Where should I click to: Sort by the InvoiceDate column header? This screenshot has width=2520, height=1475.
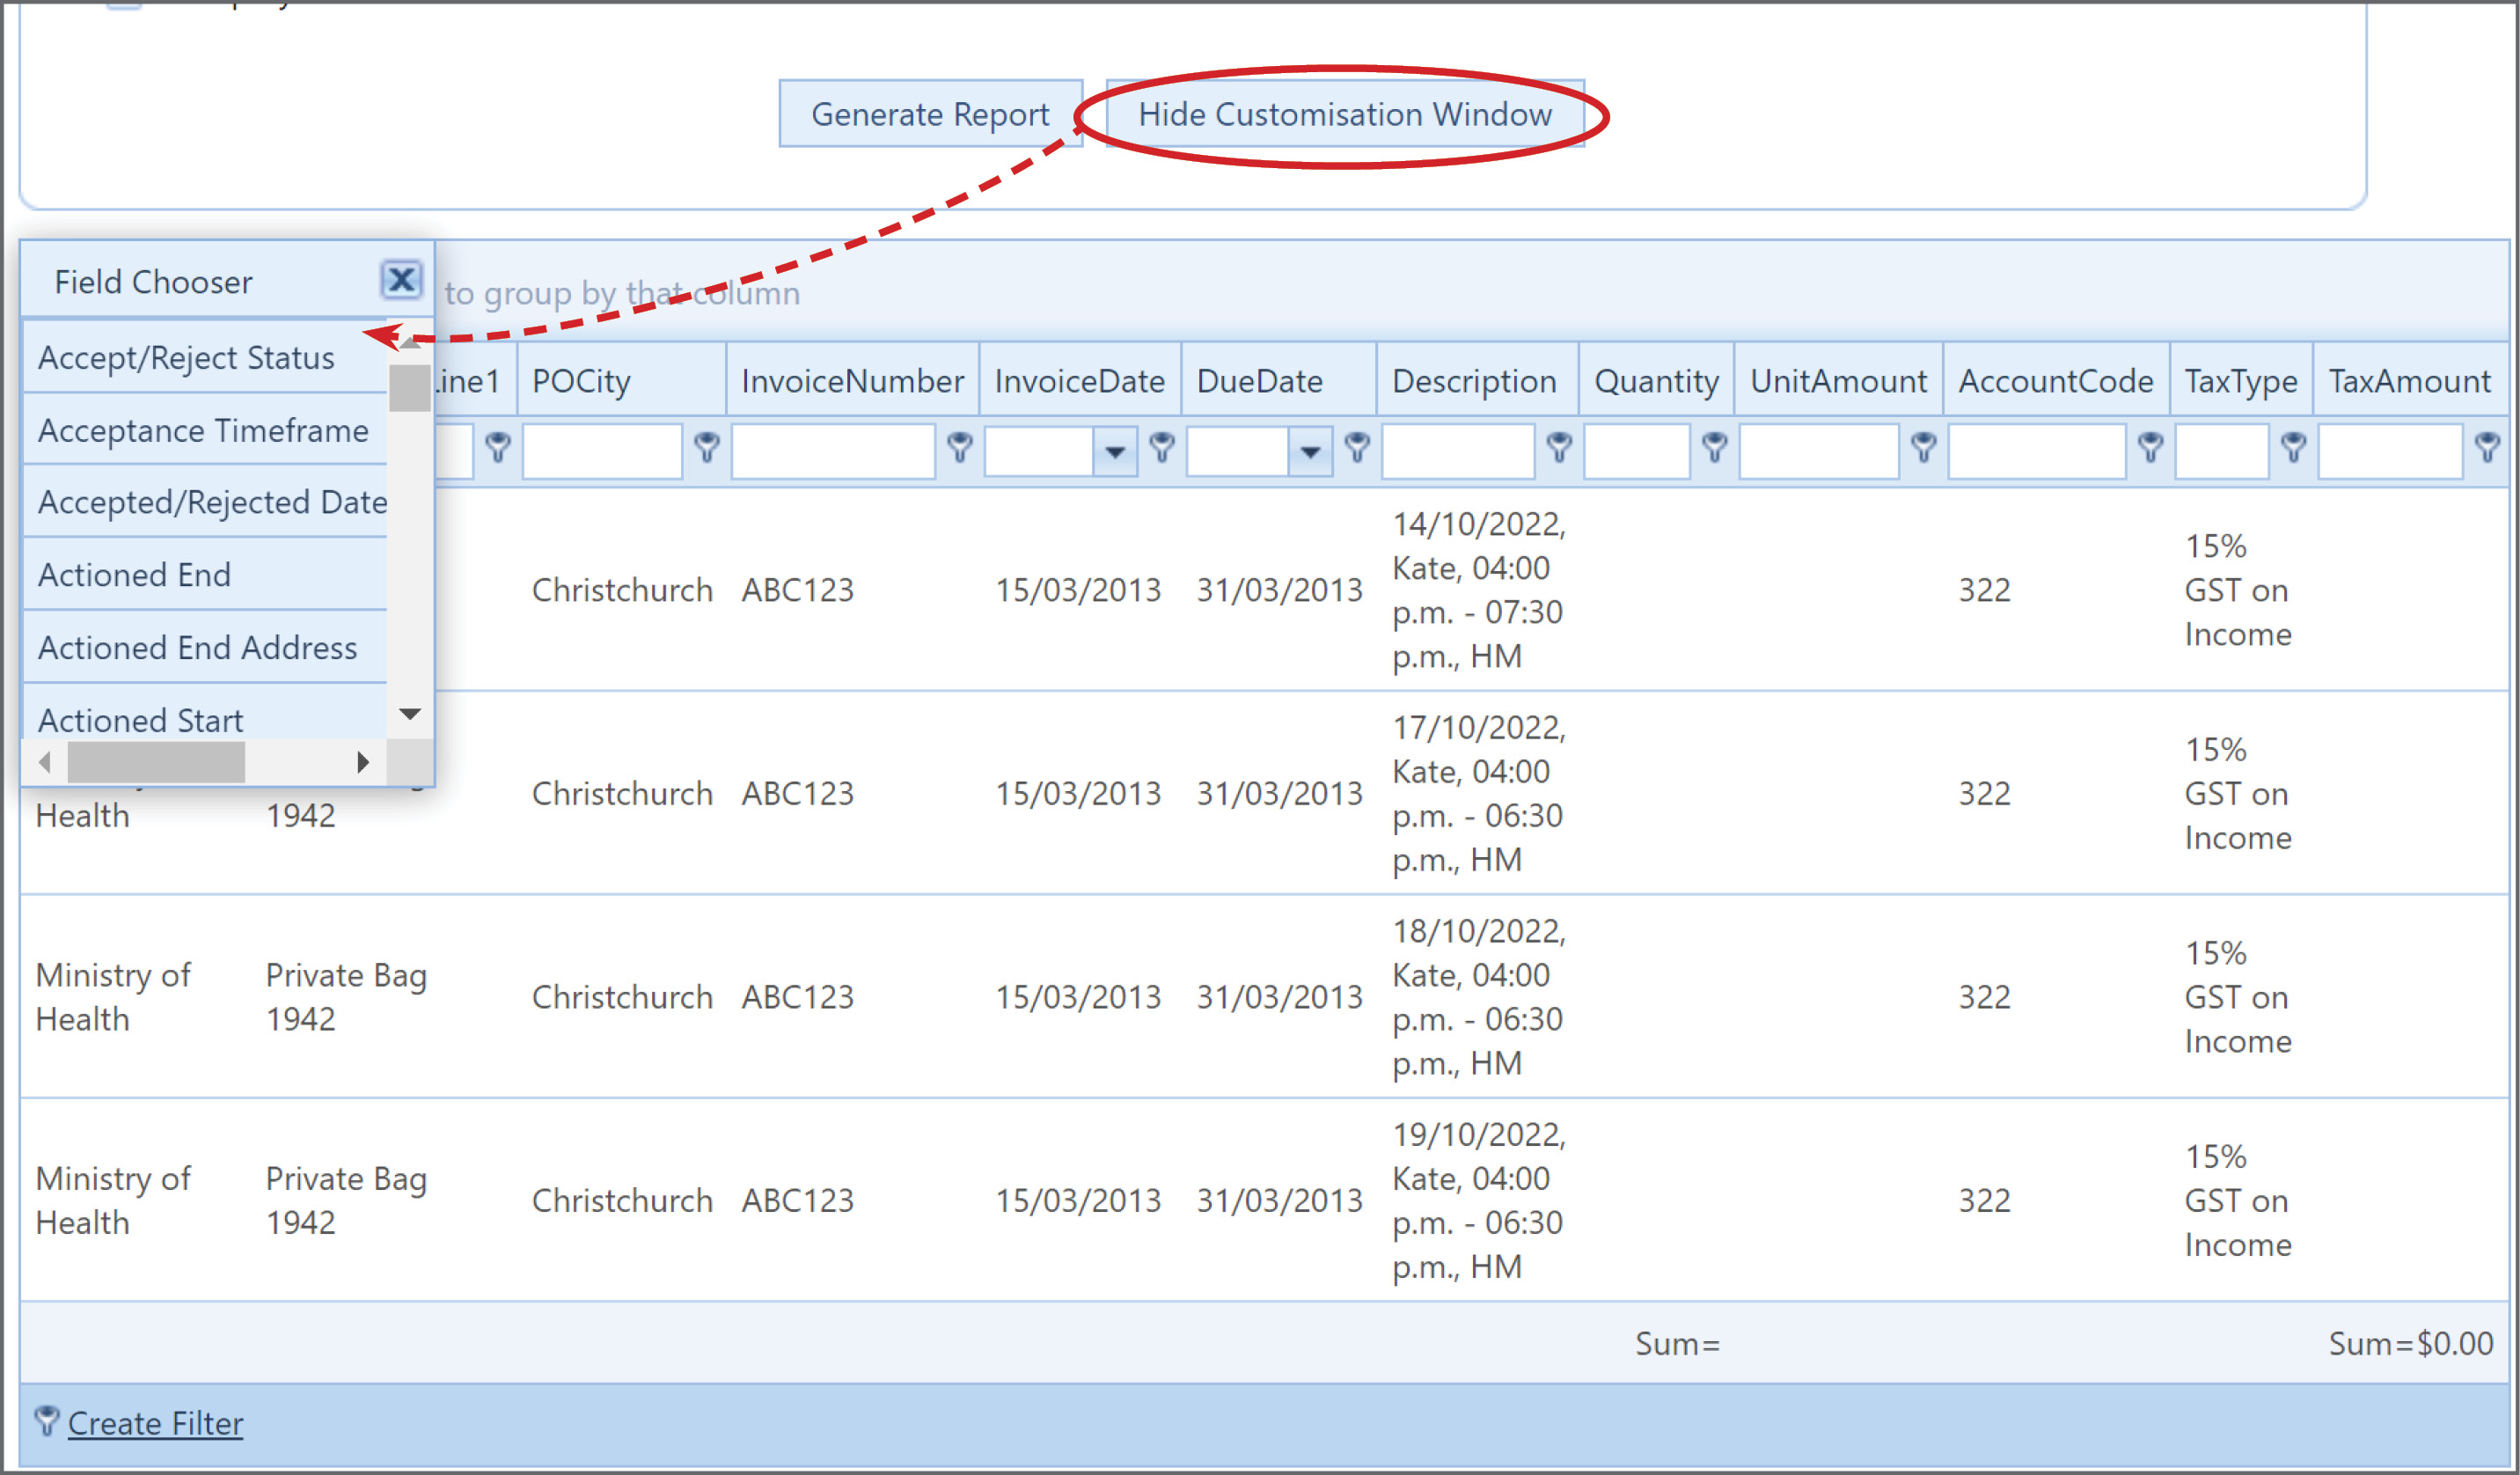(1081, 380)
